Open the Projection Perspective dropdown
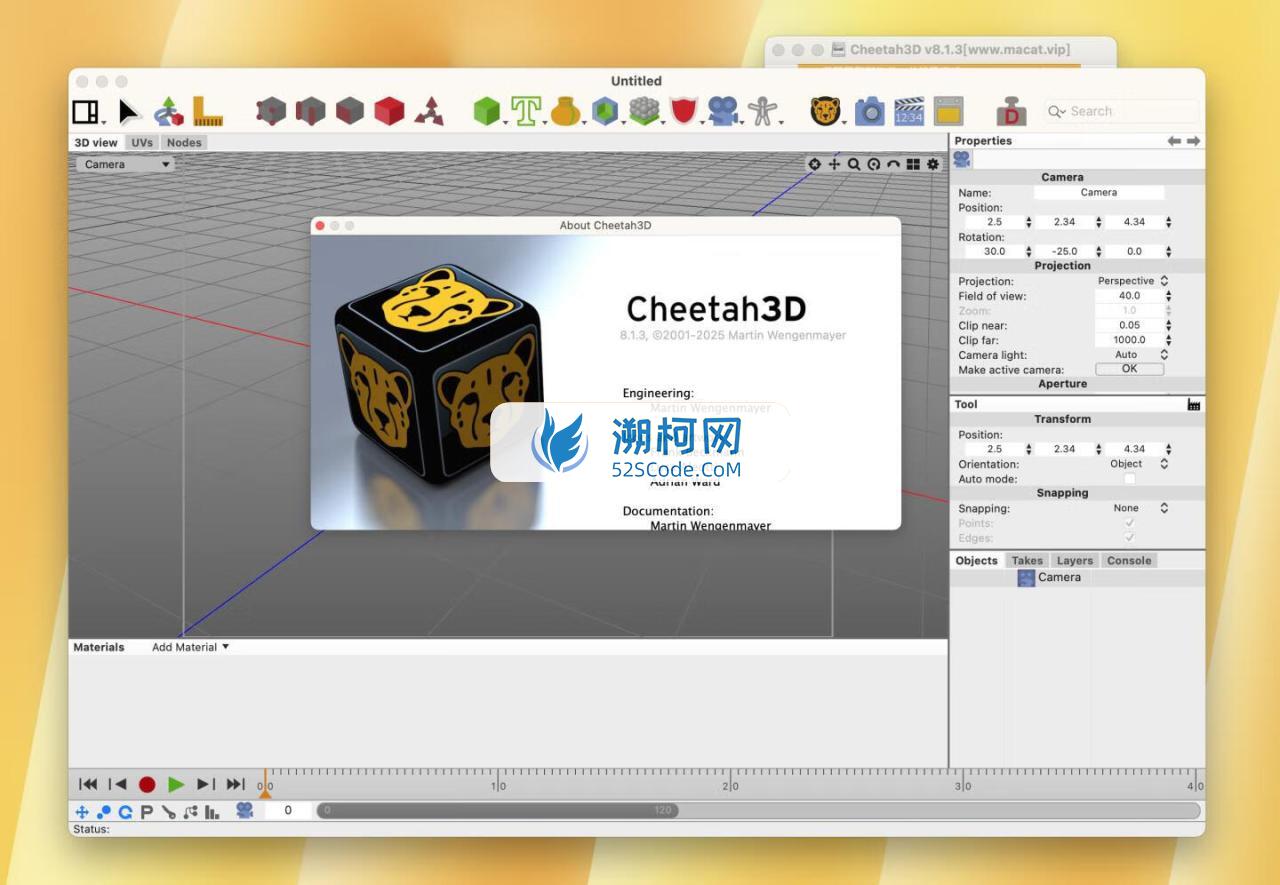 (x=1132, y=281)
